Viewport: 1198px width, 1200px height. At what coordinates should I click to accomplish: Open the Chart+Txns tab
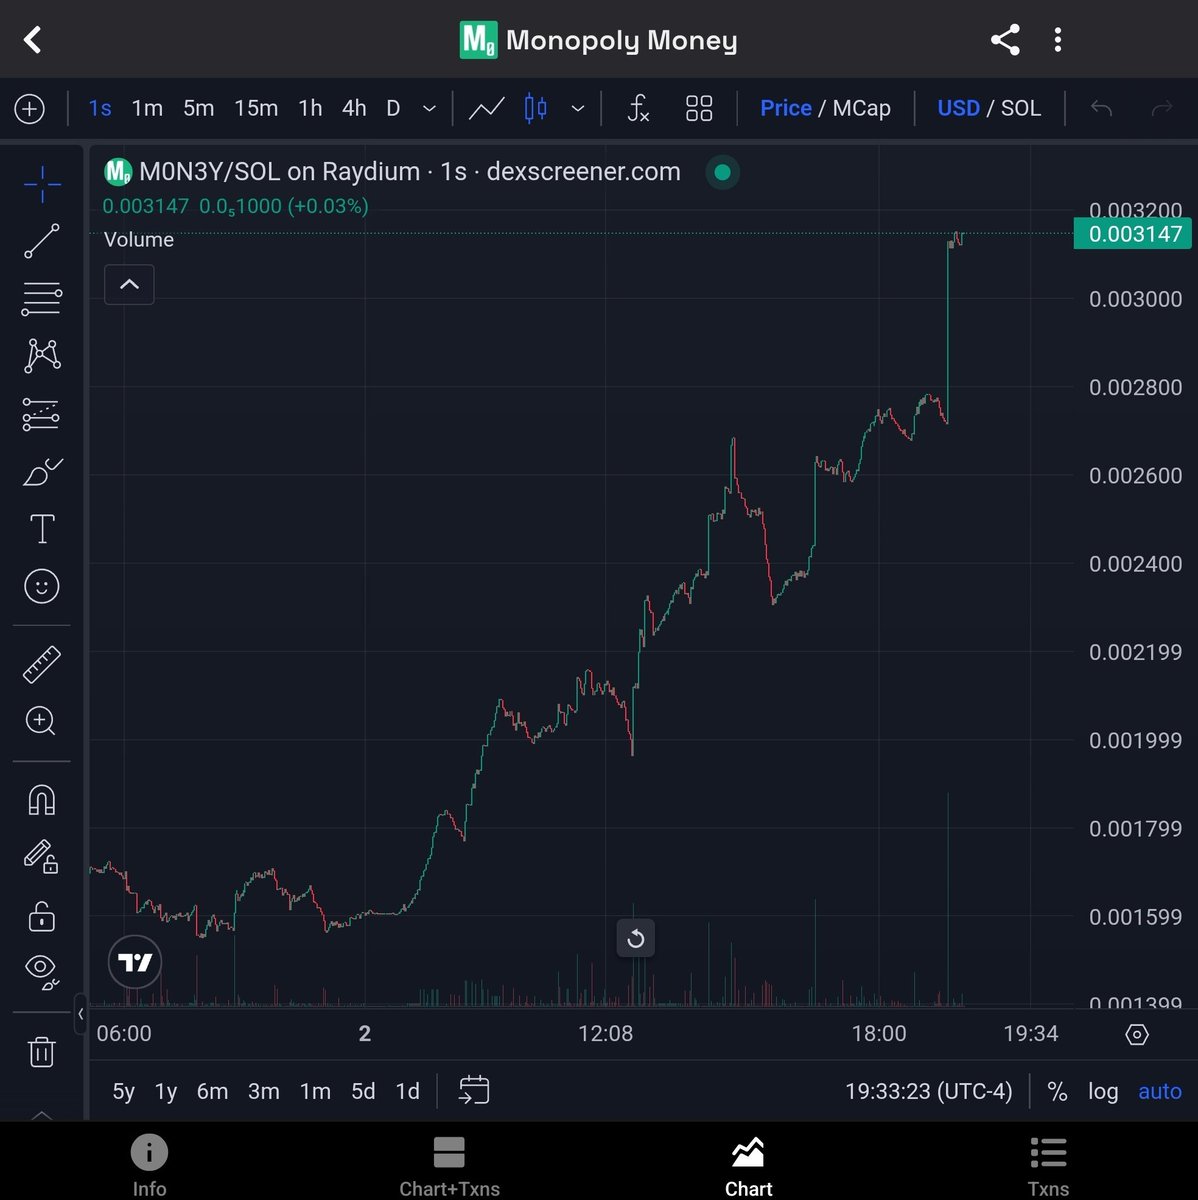click(x=449, y=1164)
